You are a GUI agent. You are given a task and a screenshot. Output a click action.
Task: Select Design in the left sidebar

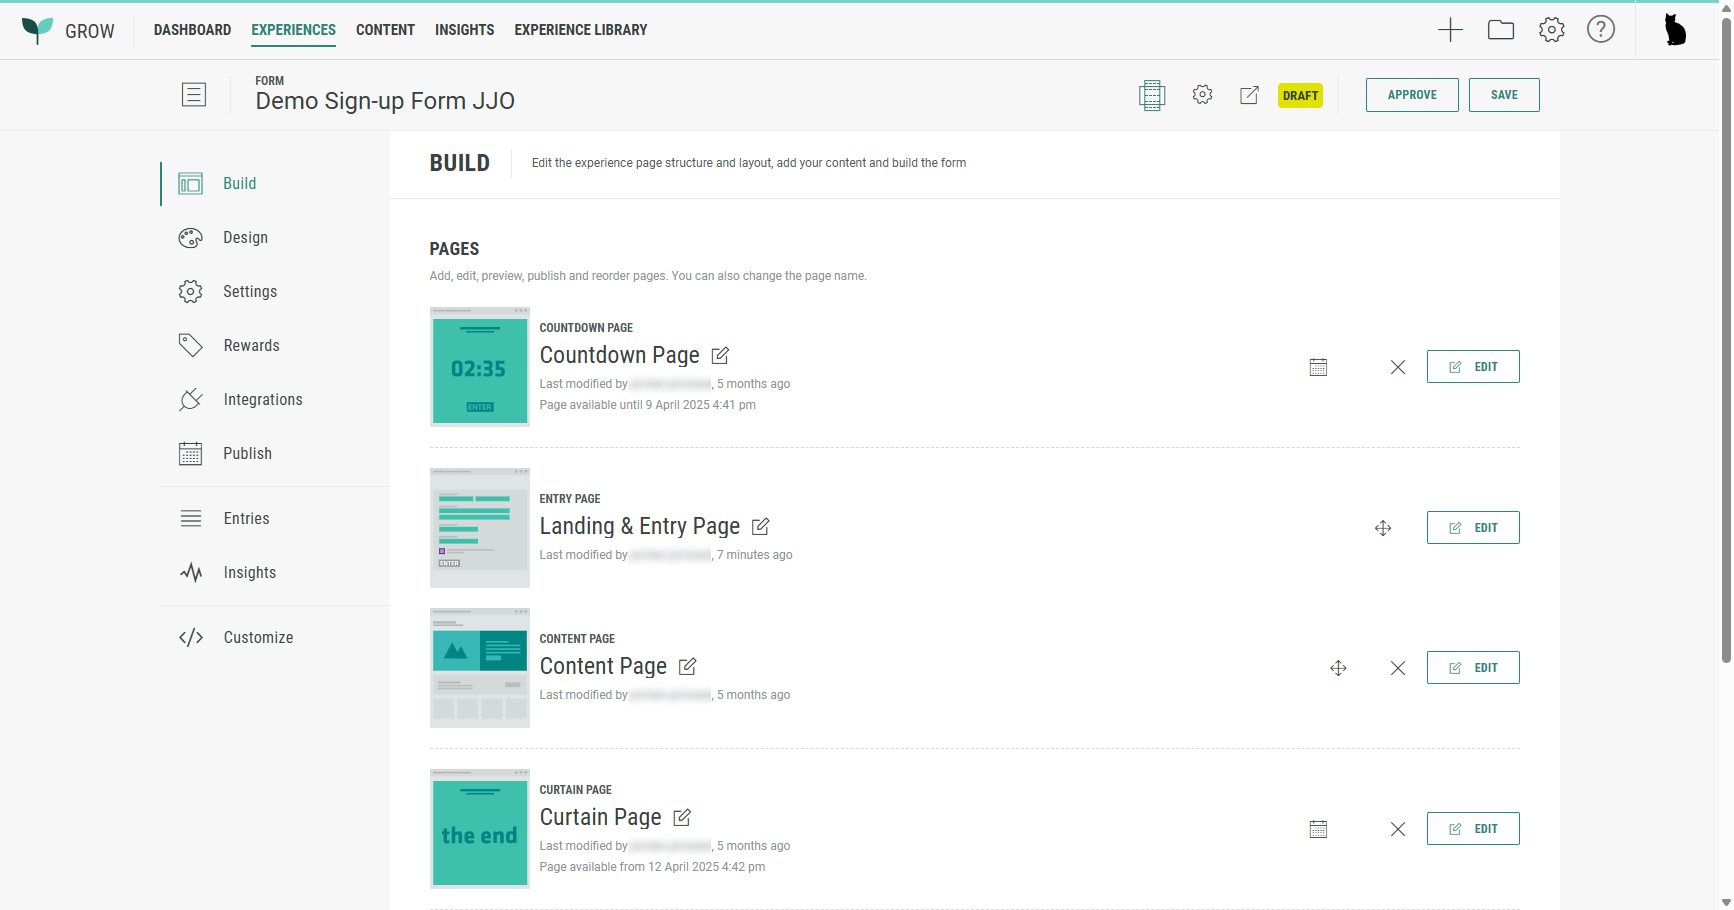click(x=245, y=238)
